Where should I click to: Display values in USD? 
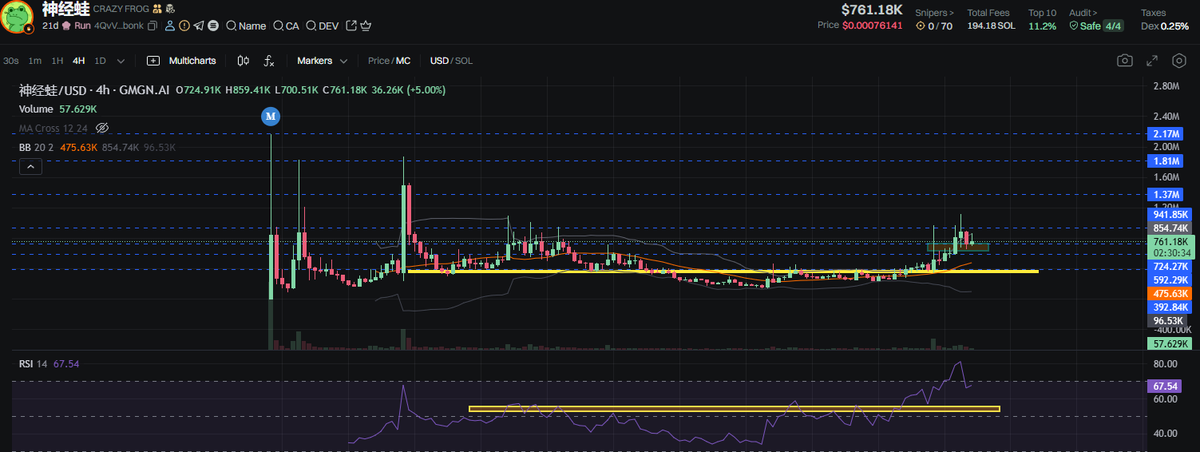440,61
